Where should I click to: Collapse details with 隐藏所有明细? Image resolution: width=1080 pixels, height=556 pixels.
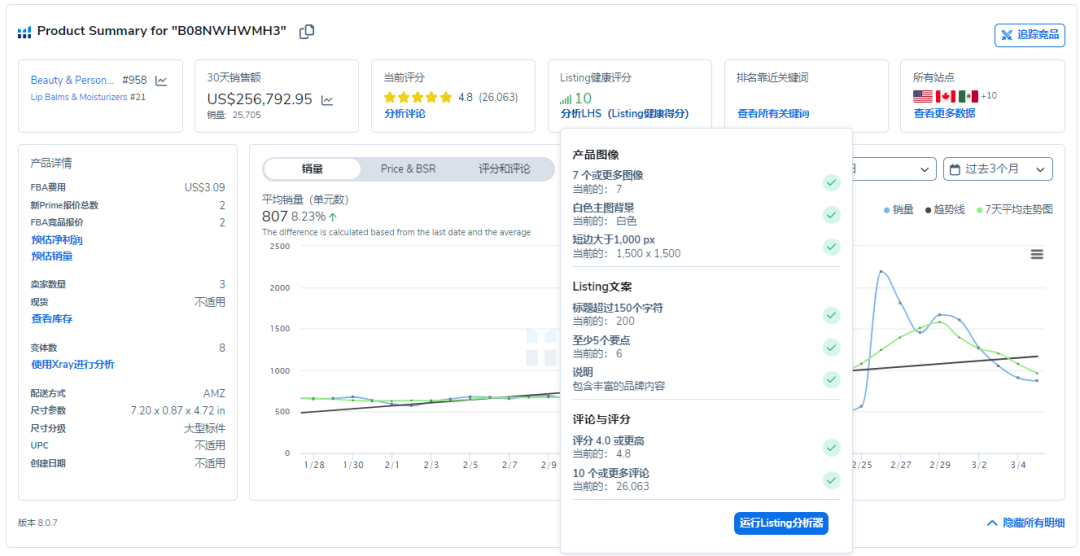coord(1026,523)
